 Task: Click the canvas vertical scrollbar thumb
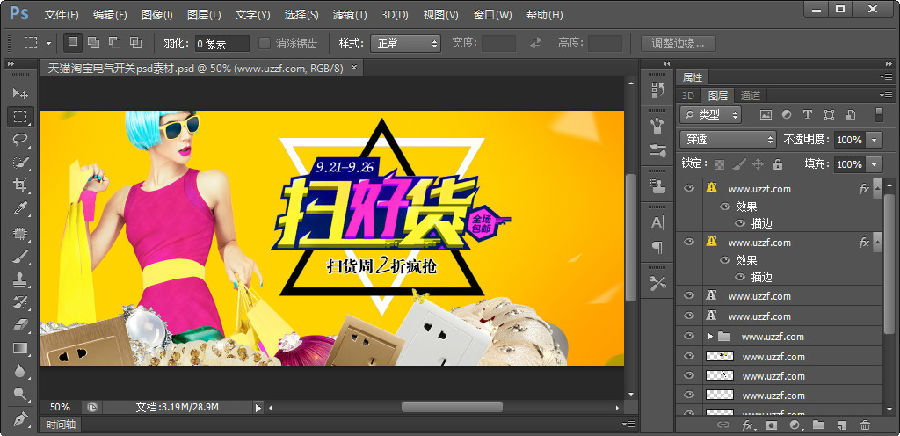[x=631, y=237]
